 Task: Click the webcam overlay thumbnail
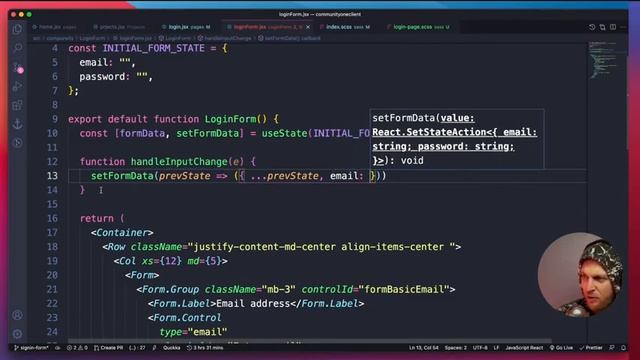pos(580,274)
